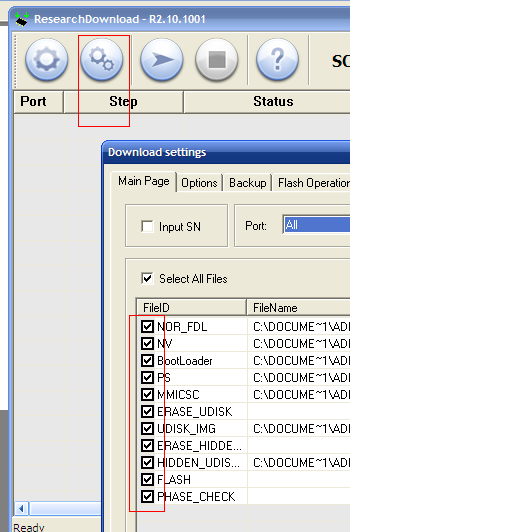Viewport: 512px width, 532px height.
Task: Uncheck the PS file checkbox
Action: click(147, 378)
